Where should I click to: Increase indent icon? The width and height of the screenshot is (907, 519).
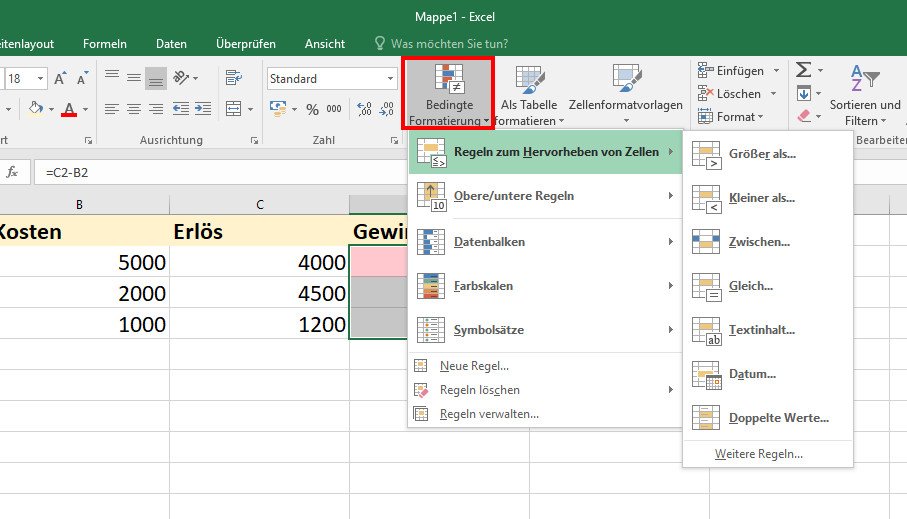click(202, 108)
